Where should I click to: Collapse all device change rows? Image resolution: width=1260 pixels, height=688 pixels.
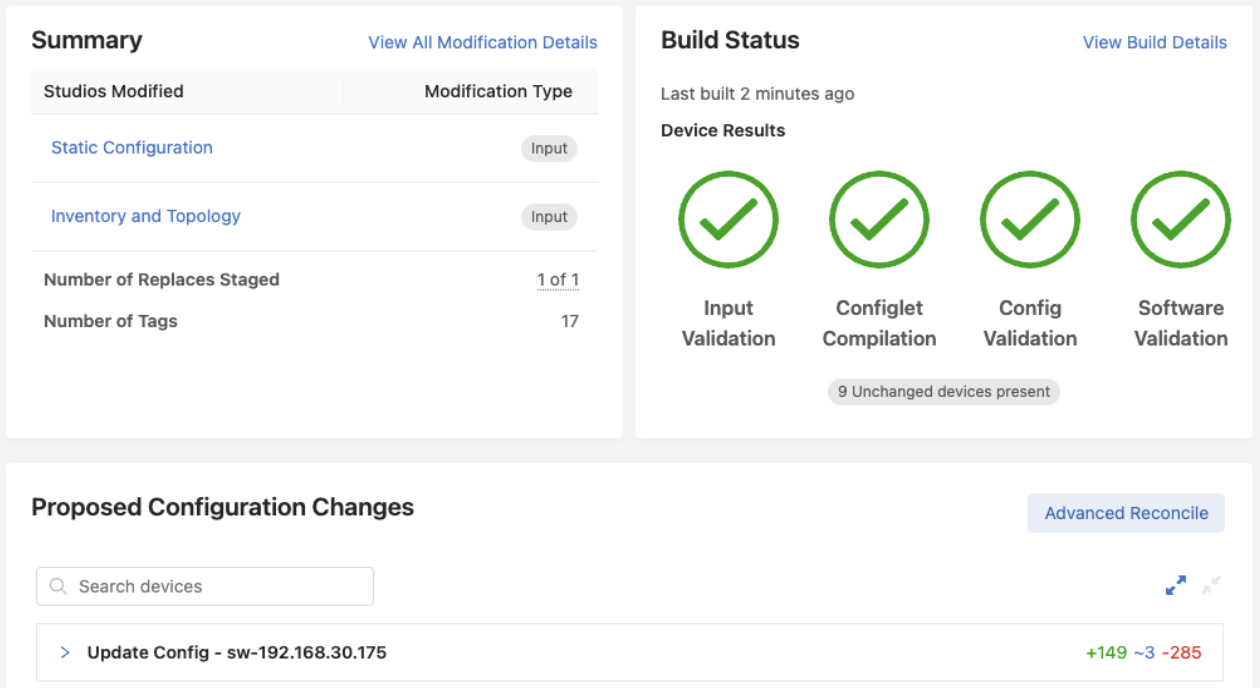tap(1211, 586)
